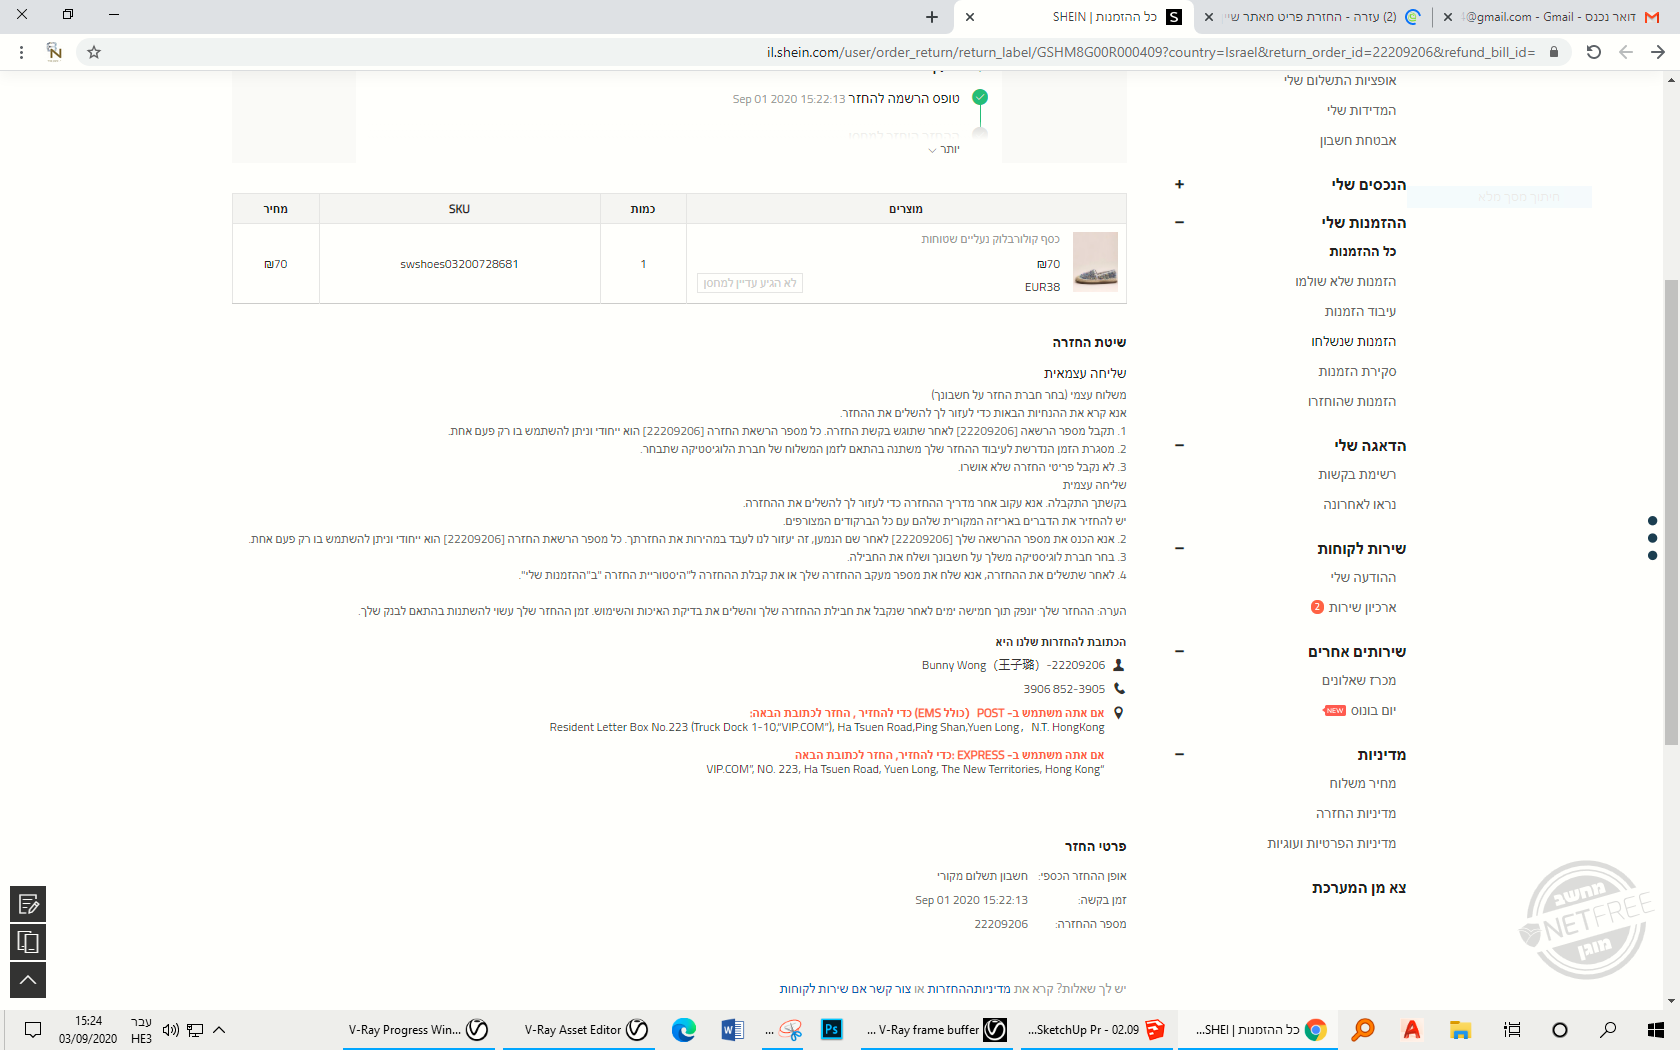
Task: Open סקירת הזמנות in the sidebar
Action: [1357, 371]
